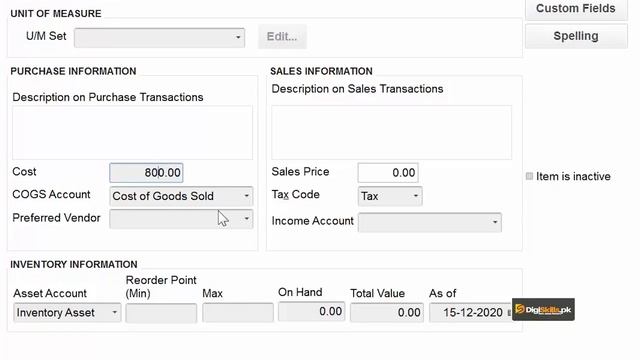Viewport: 640px width, 360px height.
Task: Open the U/M Set dropdown
Action: (x=160, y=38)
